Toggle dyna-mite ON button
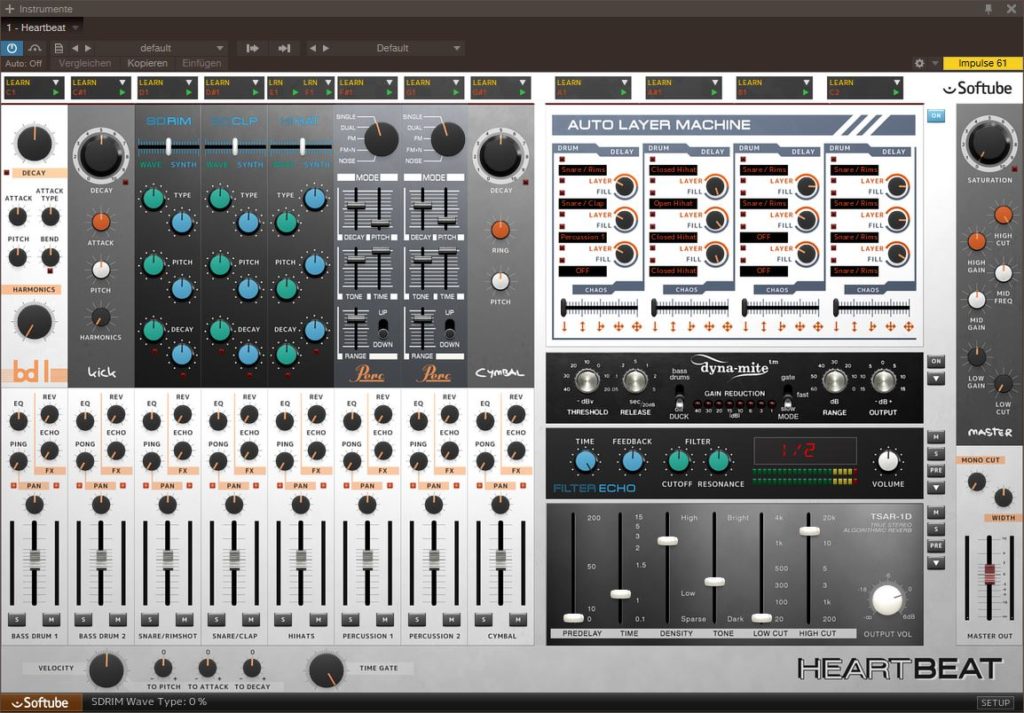Image resolution: width=1024 pixels, height=713 pixels. click(936, 361)
